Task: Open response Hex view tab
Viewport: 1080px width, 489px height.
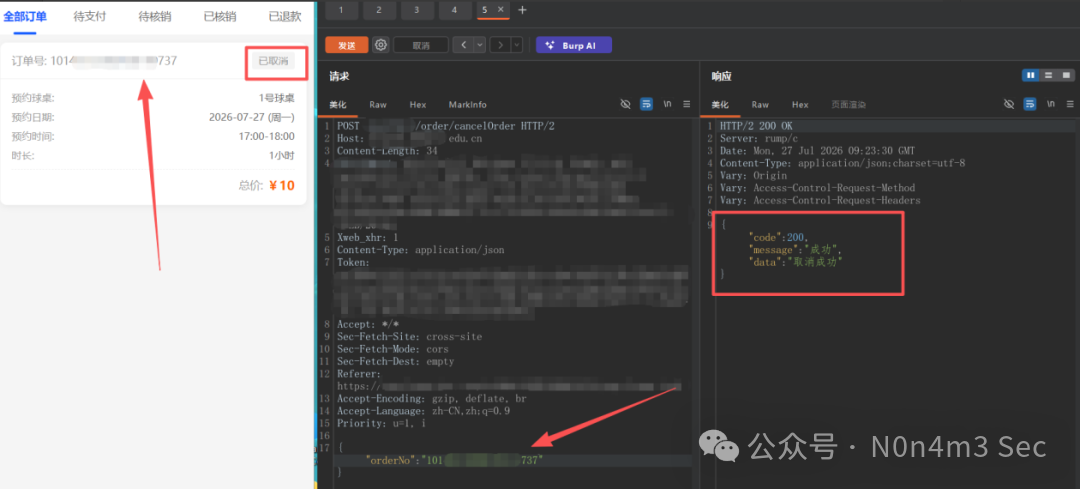Action: click(800, 105)
